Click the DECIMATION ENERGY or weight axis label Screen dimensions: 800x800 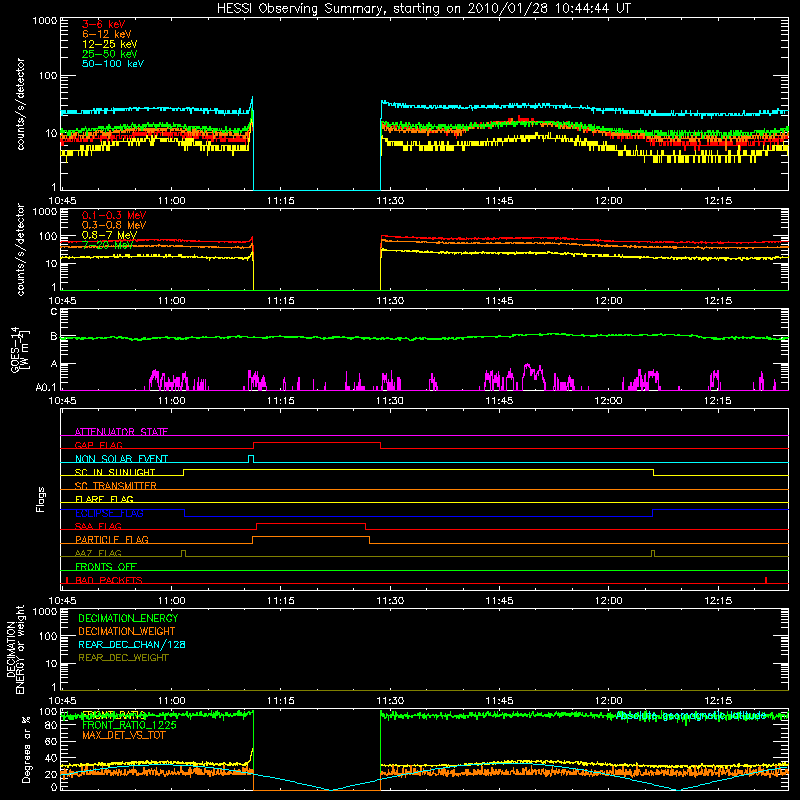click(x=15, y=649)
